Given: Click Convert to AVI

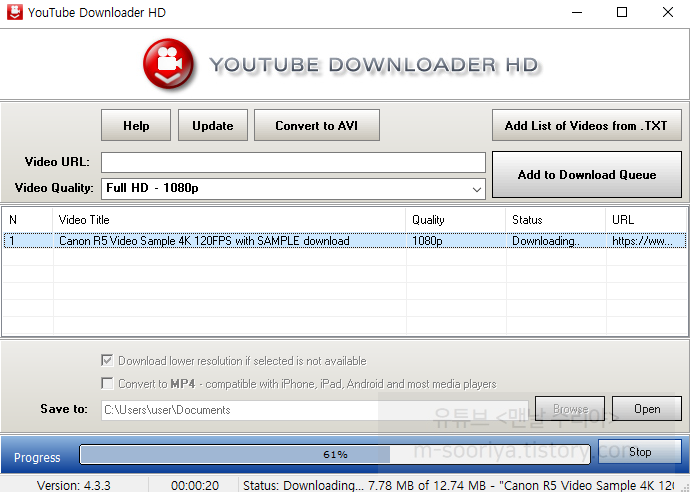Looking at the screenshot, I should [317, 125].
